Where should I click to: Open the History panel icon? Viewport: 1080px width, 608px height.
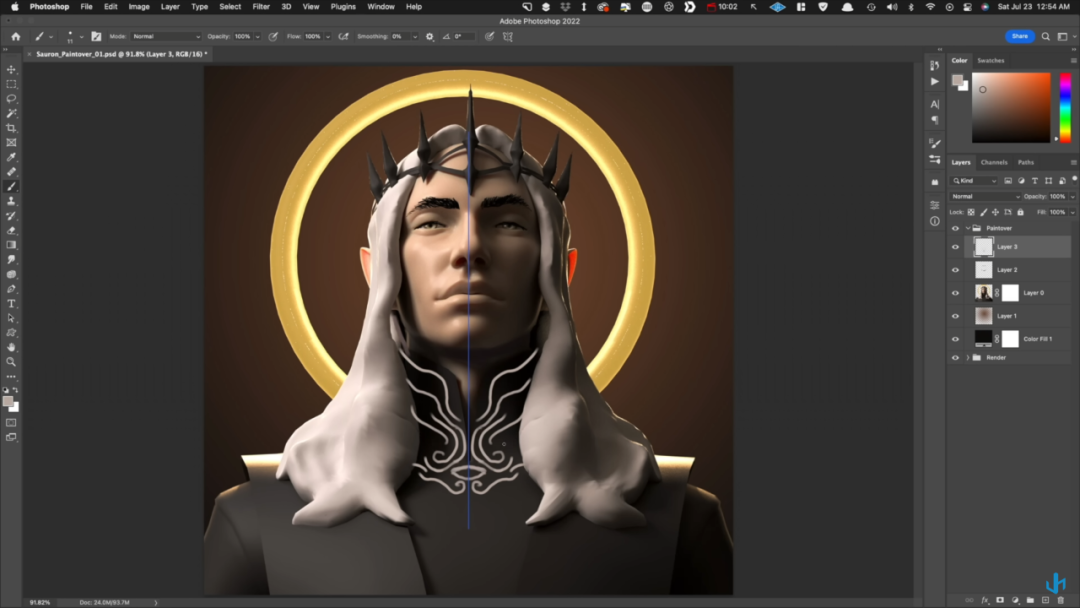click(935, 65)
